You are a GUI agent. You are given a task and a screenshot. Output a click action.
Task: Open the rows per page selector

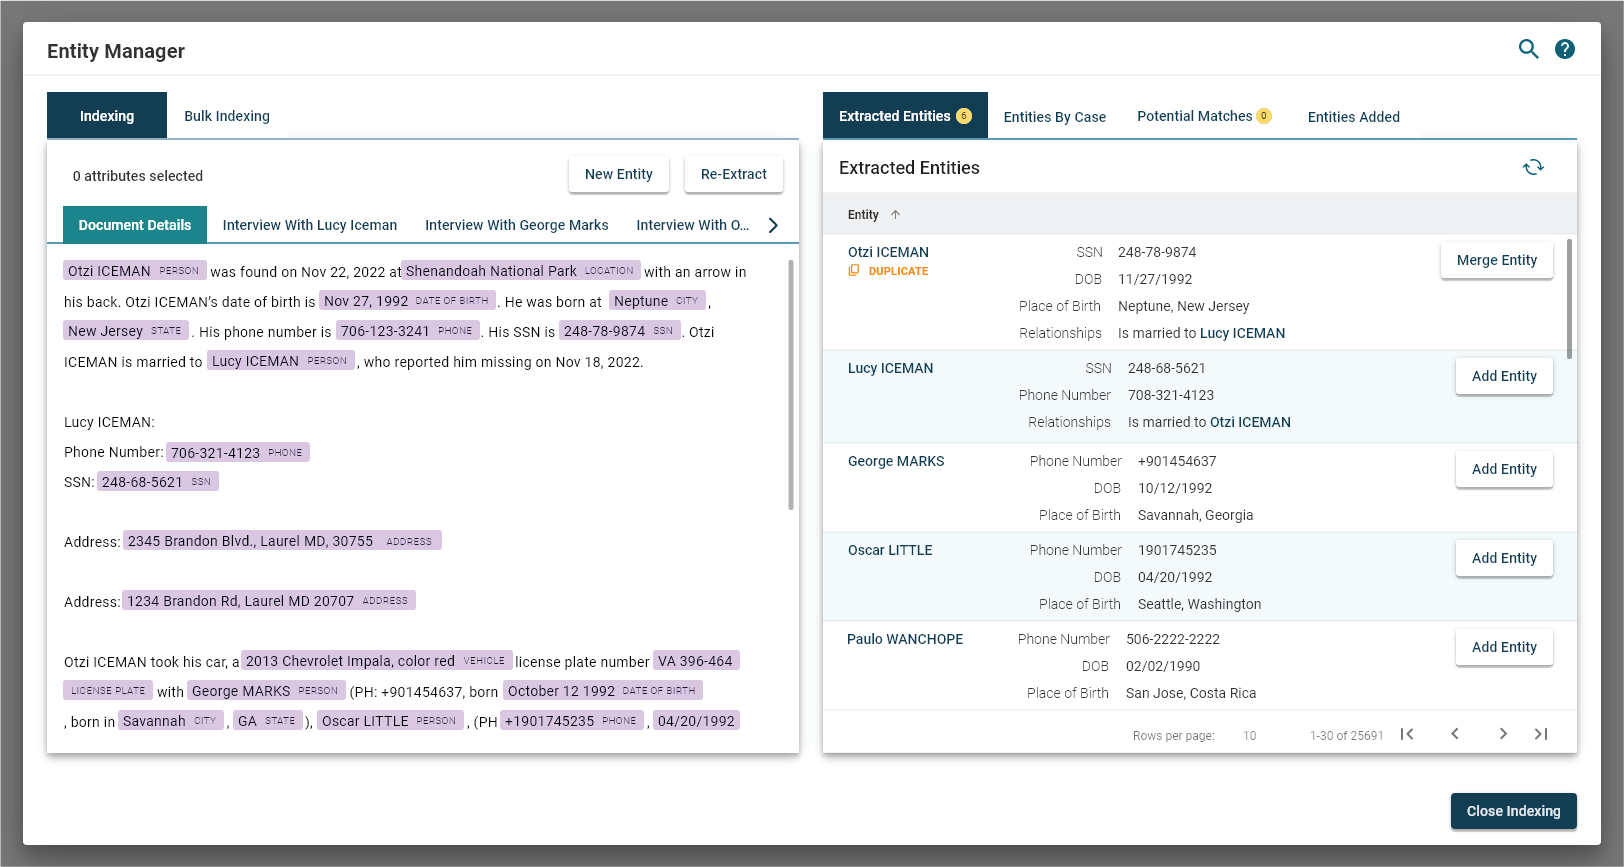click(1249, 735)
